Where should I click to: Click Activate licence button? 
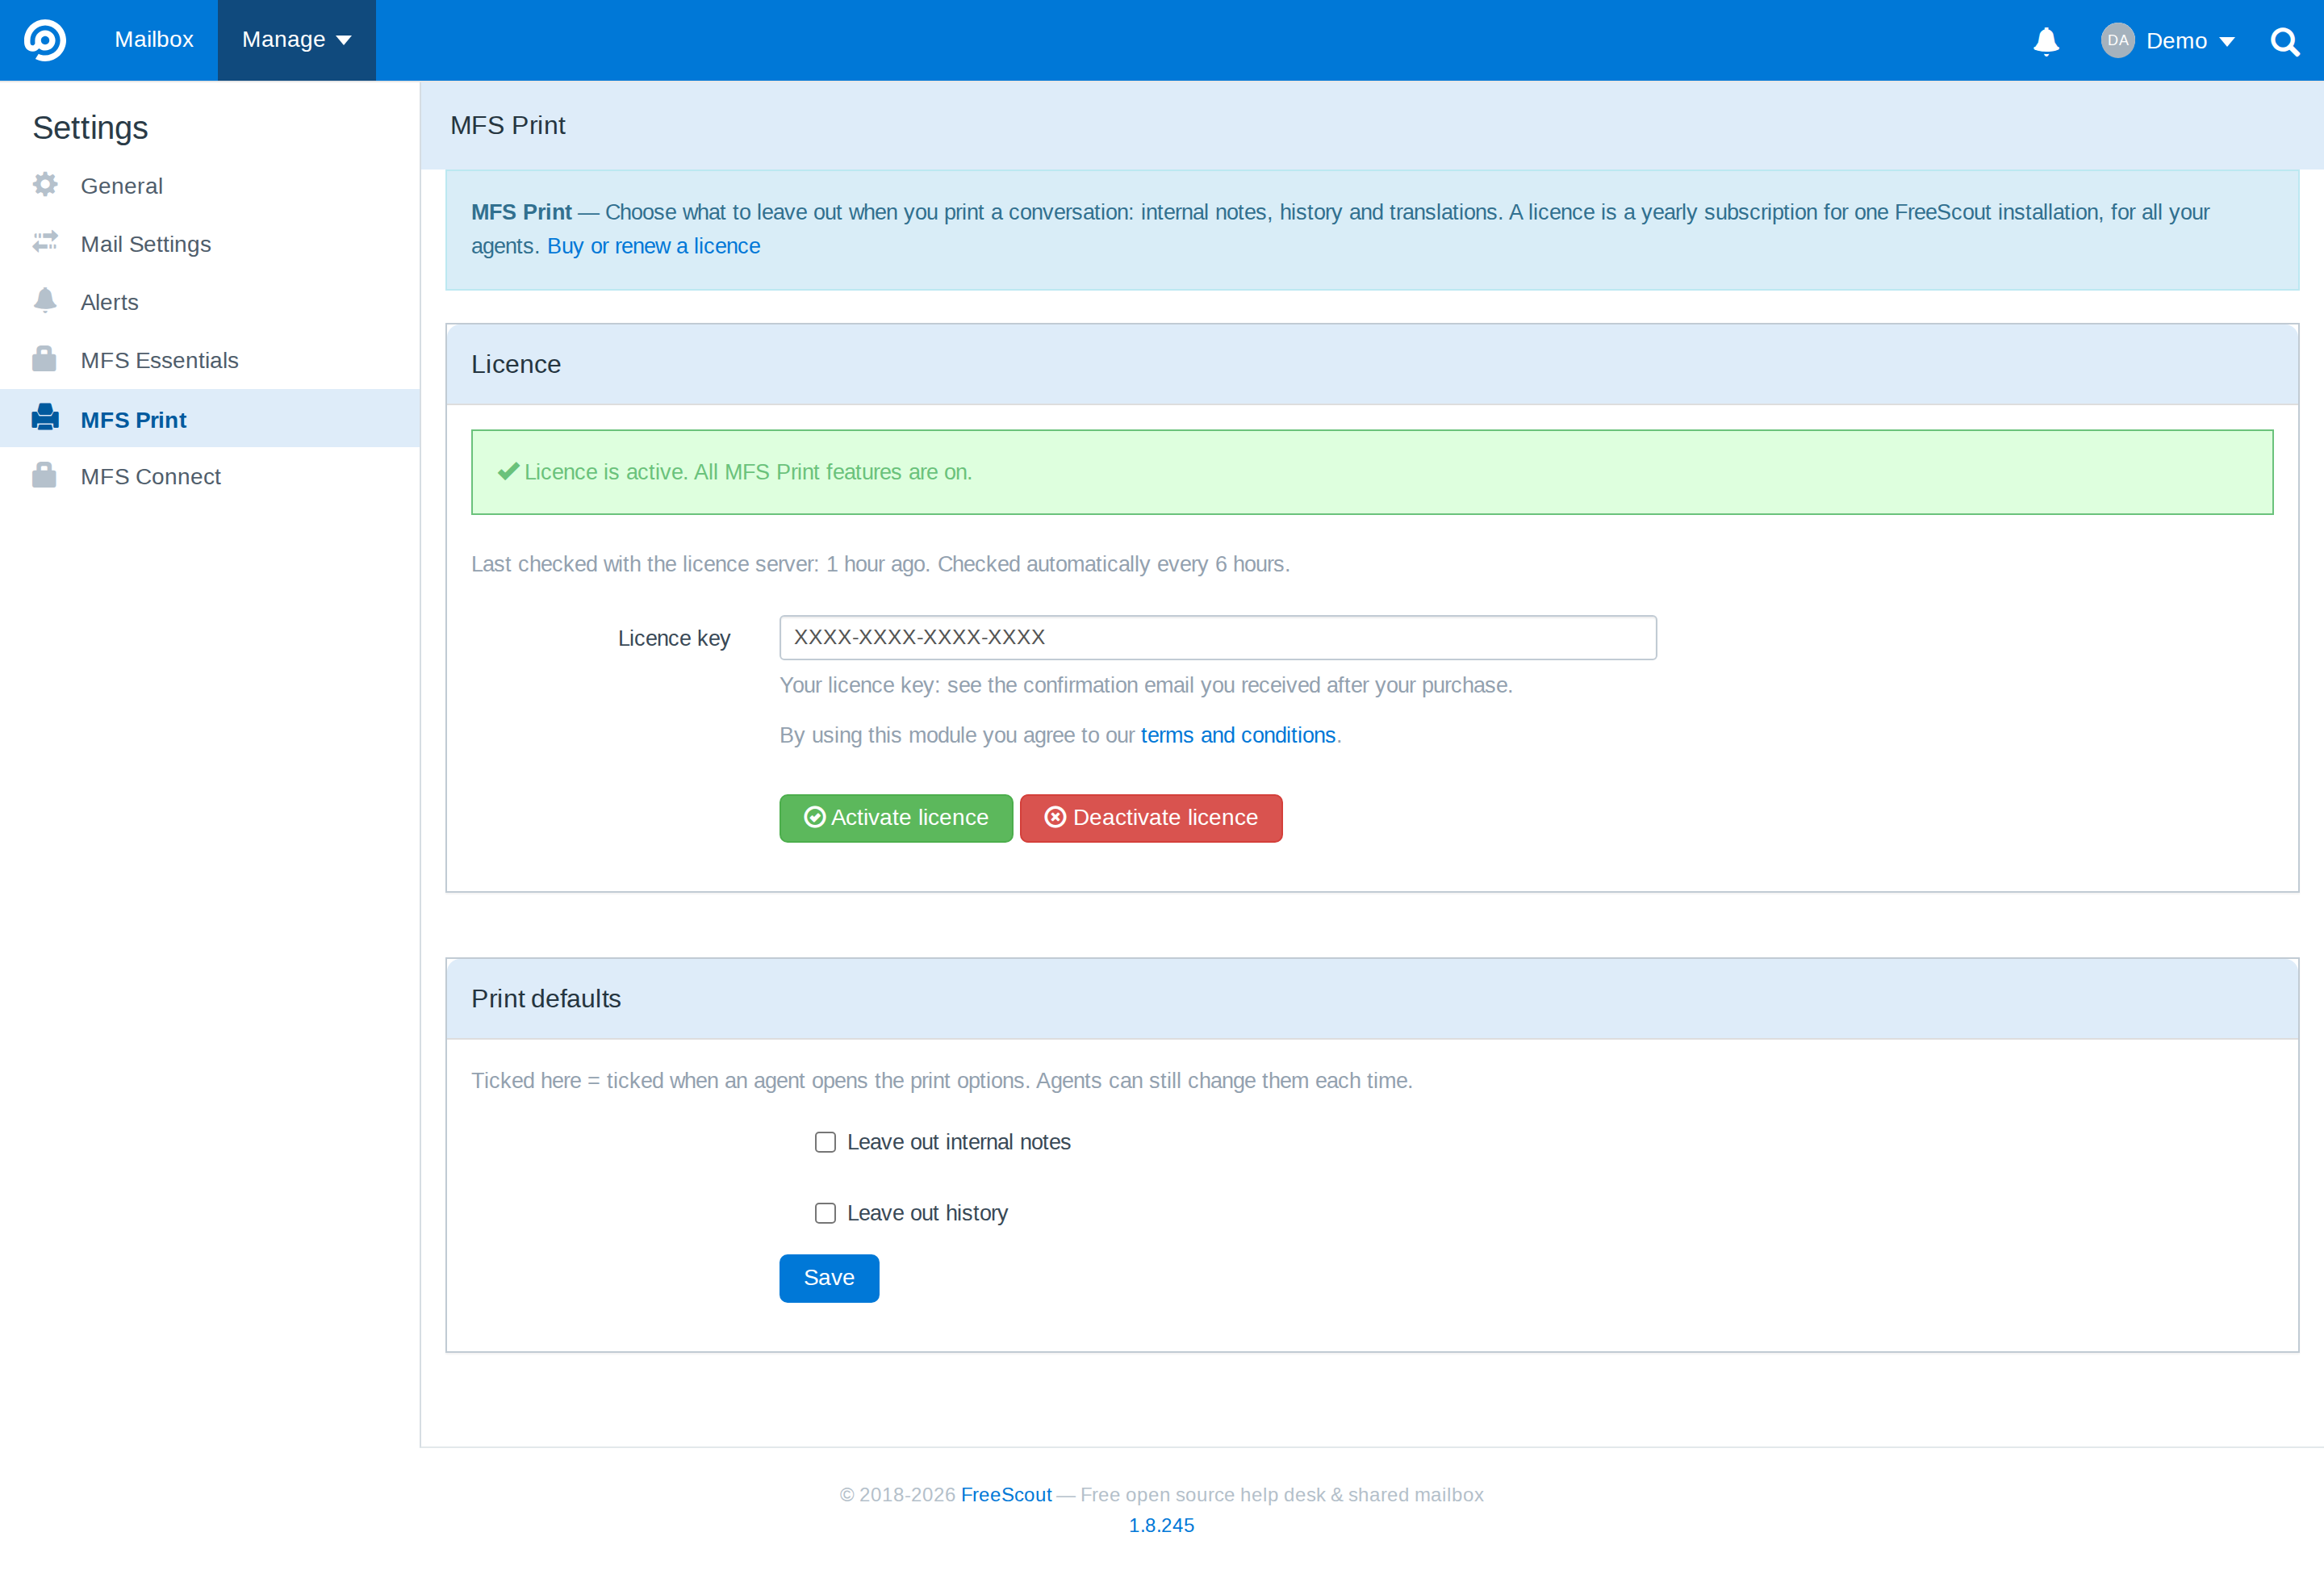(x=896, y=818)
